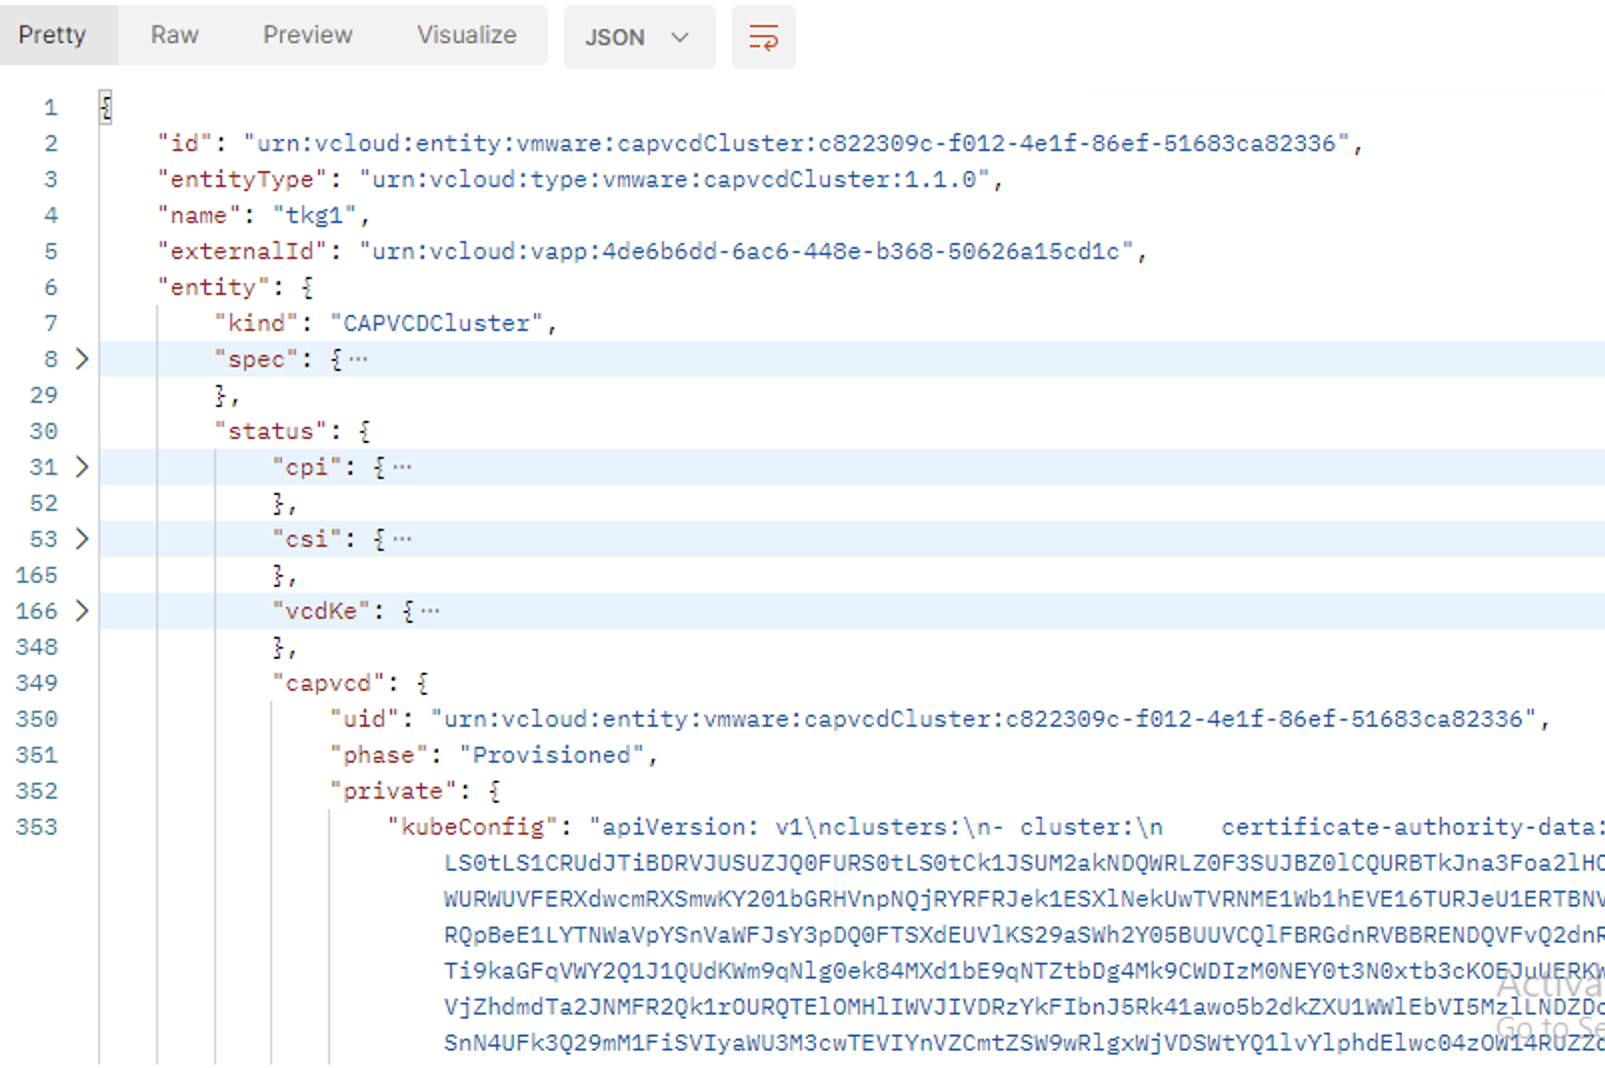
Task: Open the Preview tab
Action: point(307,35)
